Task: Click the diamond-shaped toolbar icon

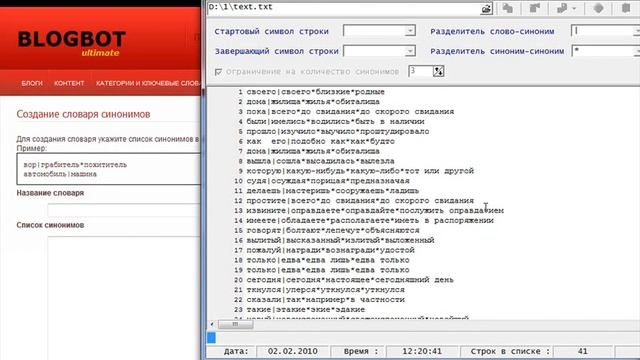Action: [598, 8]
